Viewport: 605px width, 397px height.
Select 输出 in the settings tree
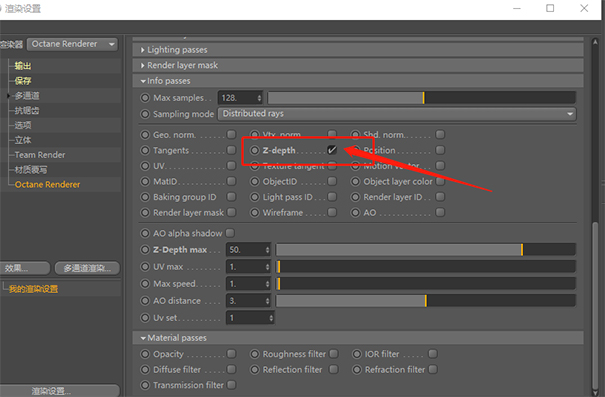pos(23,66)
